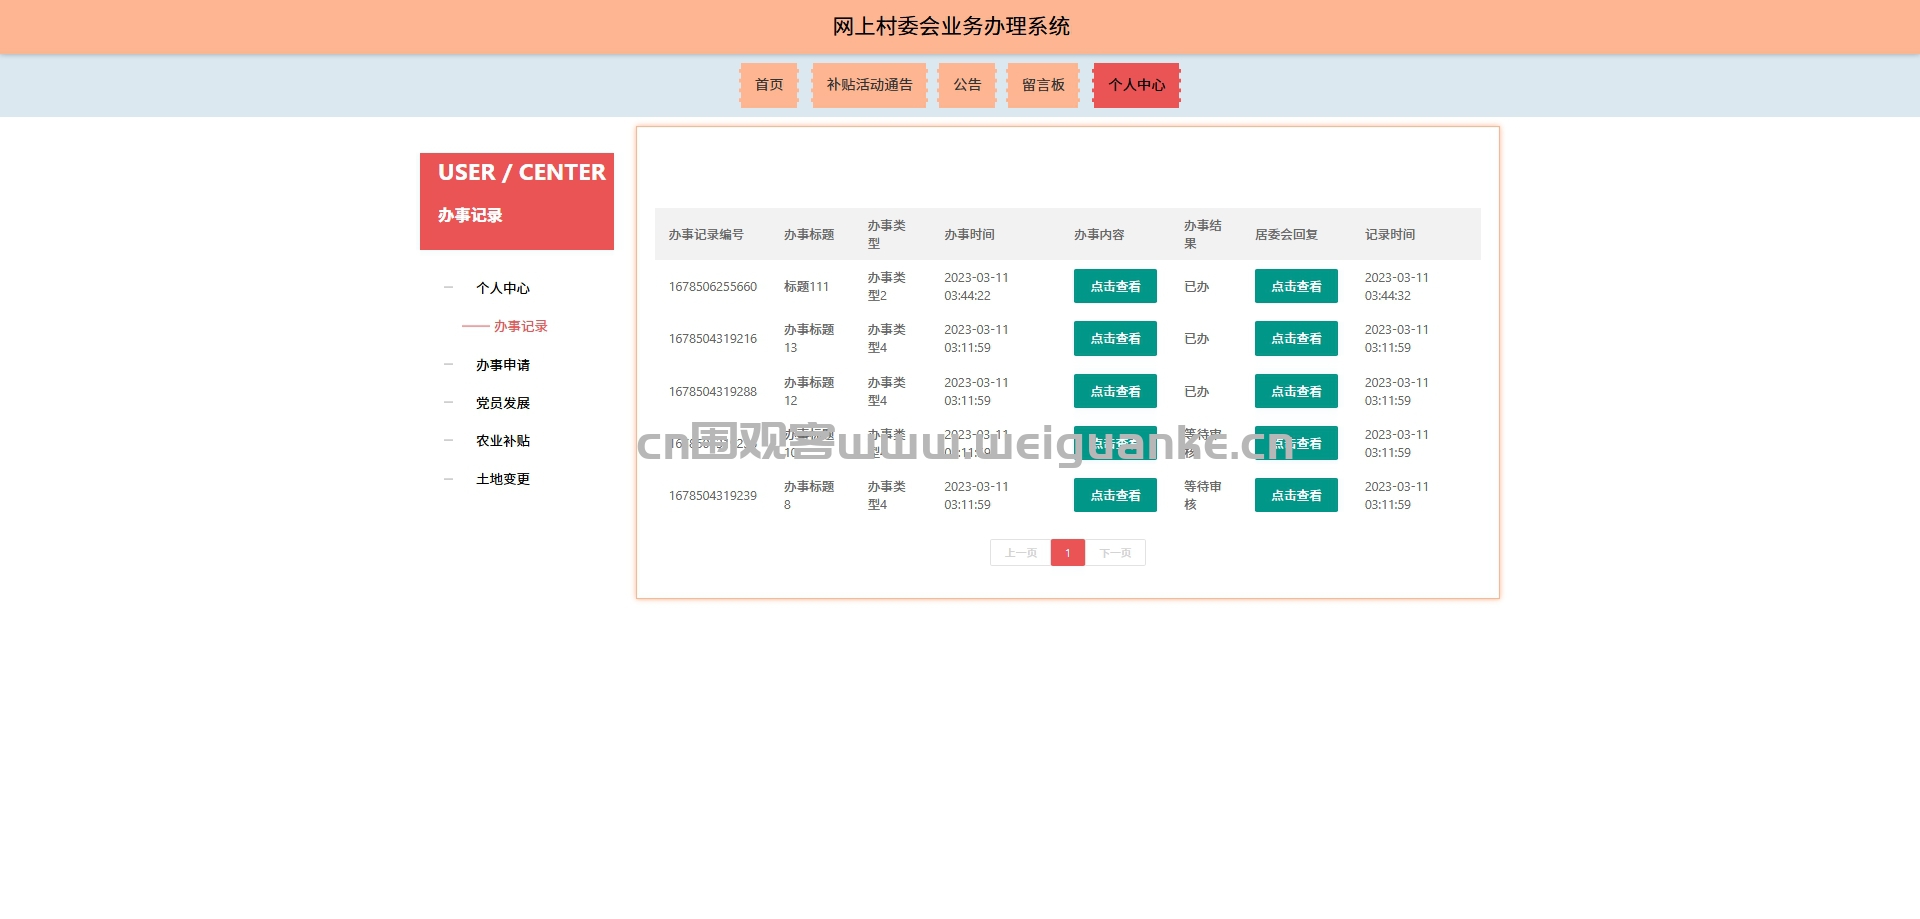Click the 办事类型 column header
The image size is (1920, 919).
(887, 235)
